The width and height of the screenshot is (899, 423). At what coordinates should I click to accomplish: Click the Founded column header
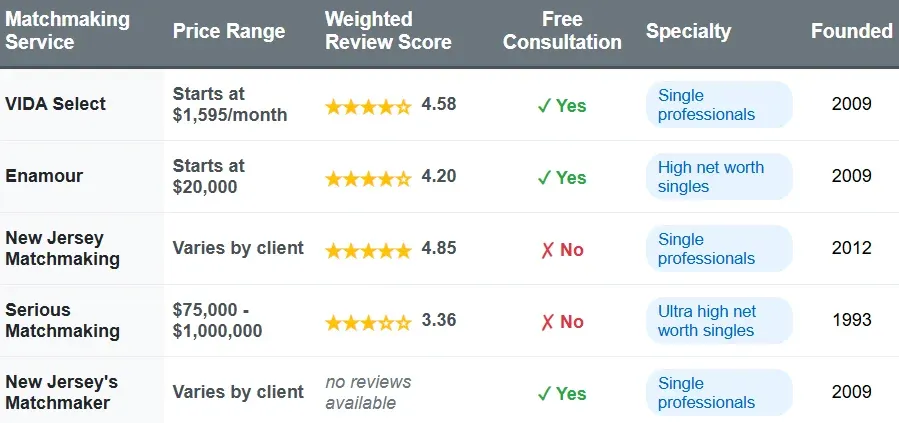point(851,31)
